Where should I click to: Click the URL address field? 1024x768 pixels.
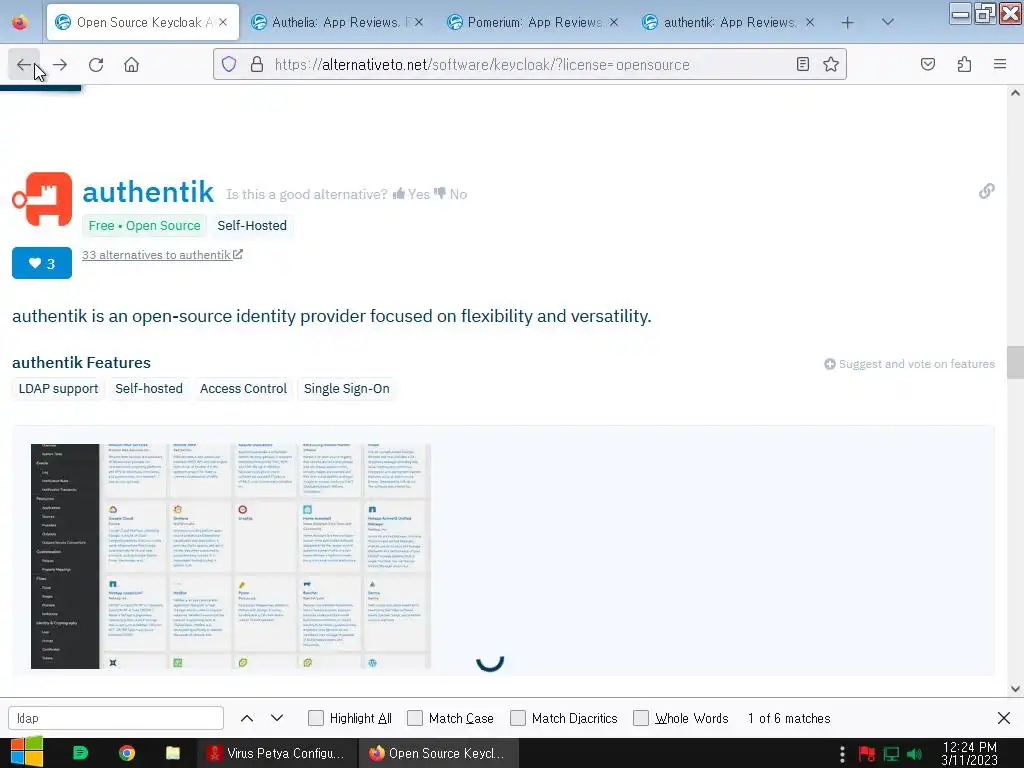(x=529, y=64)
